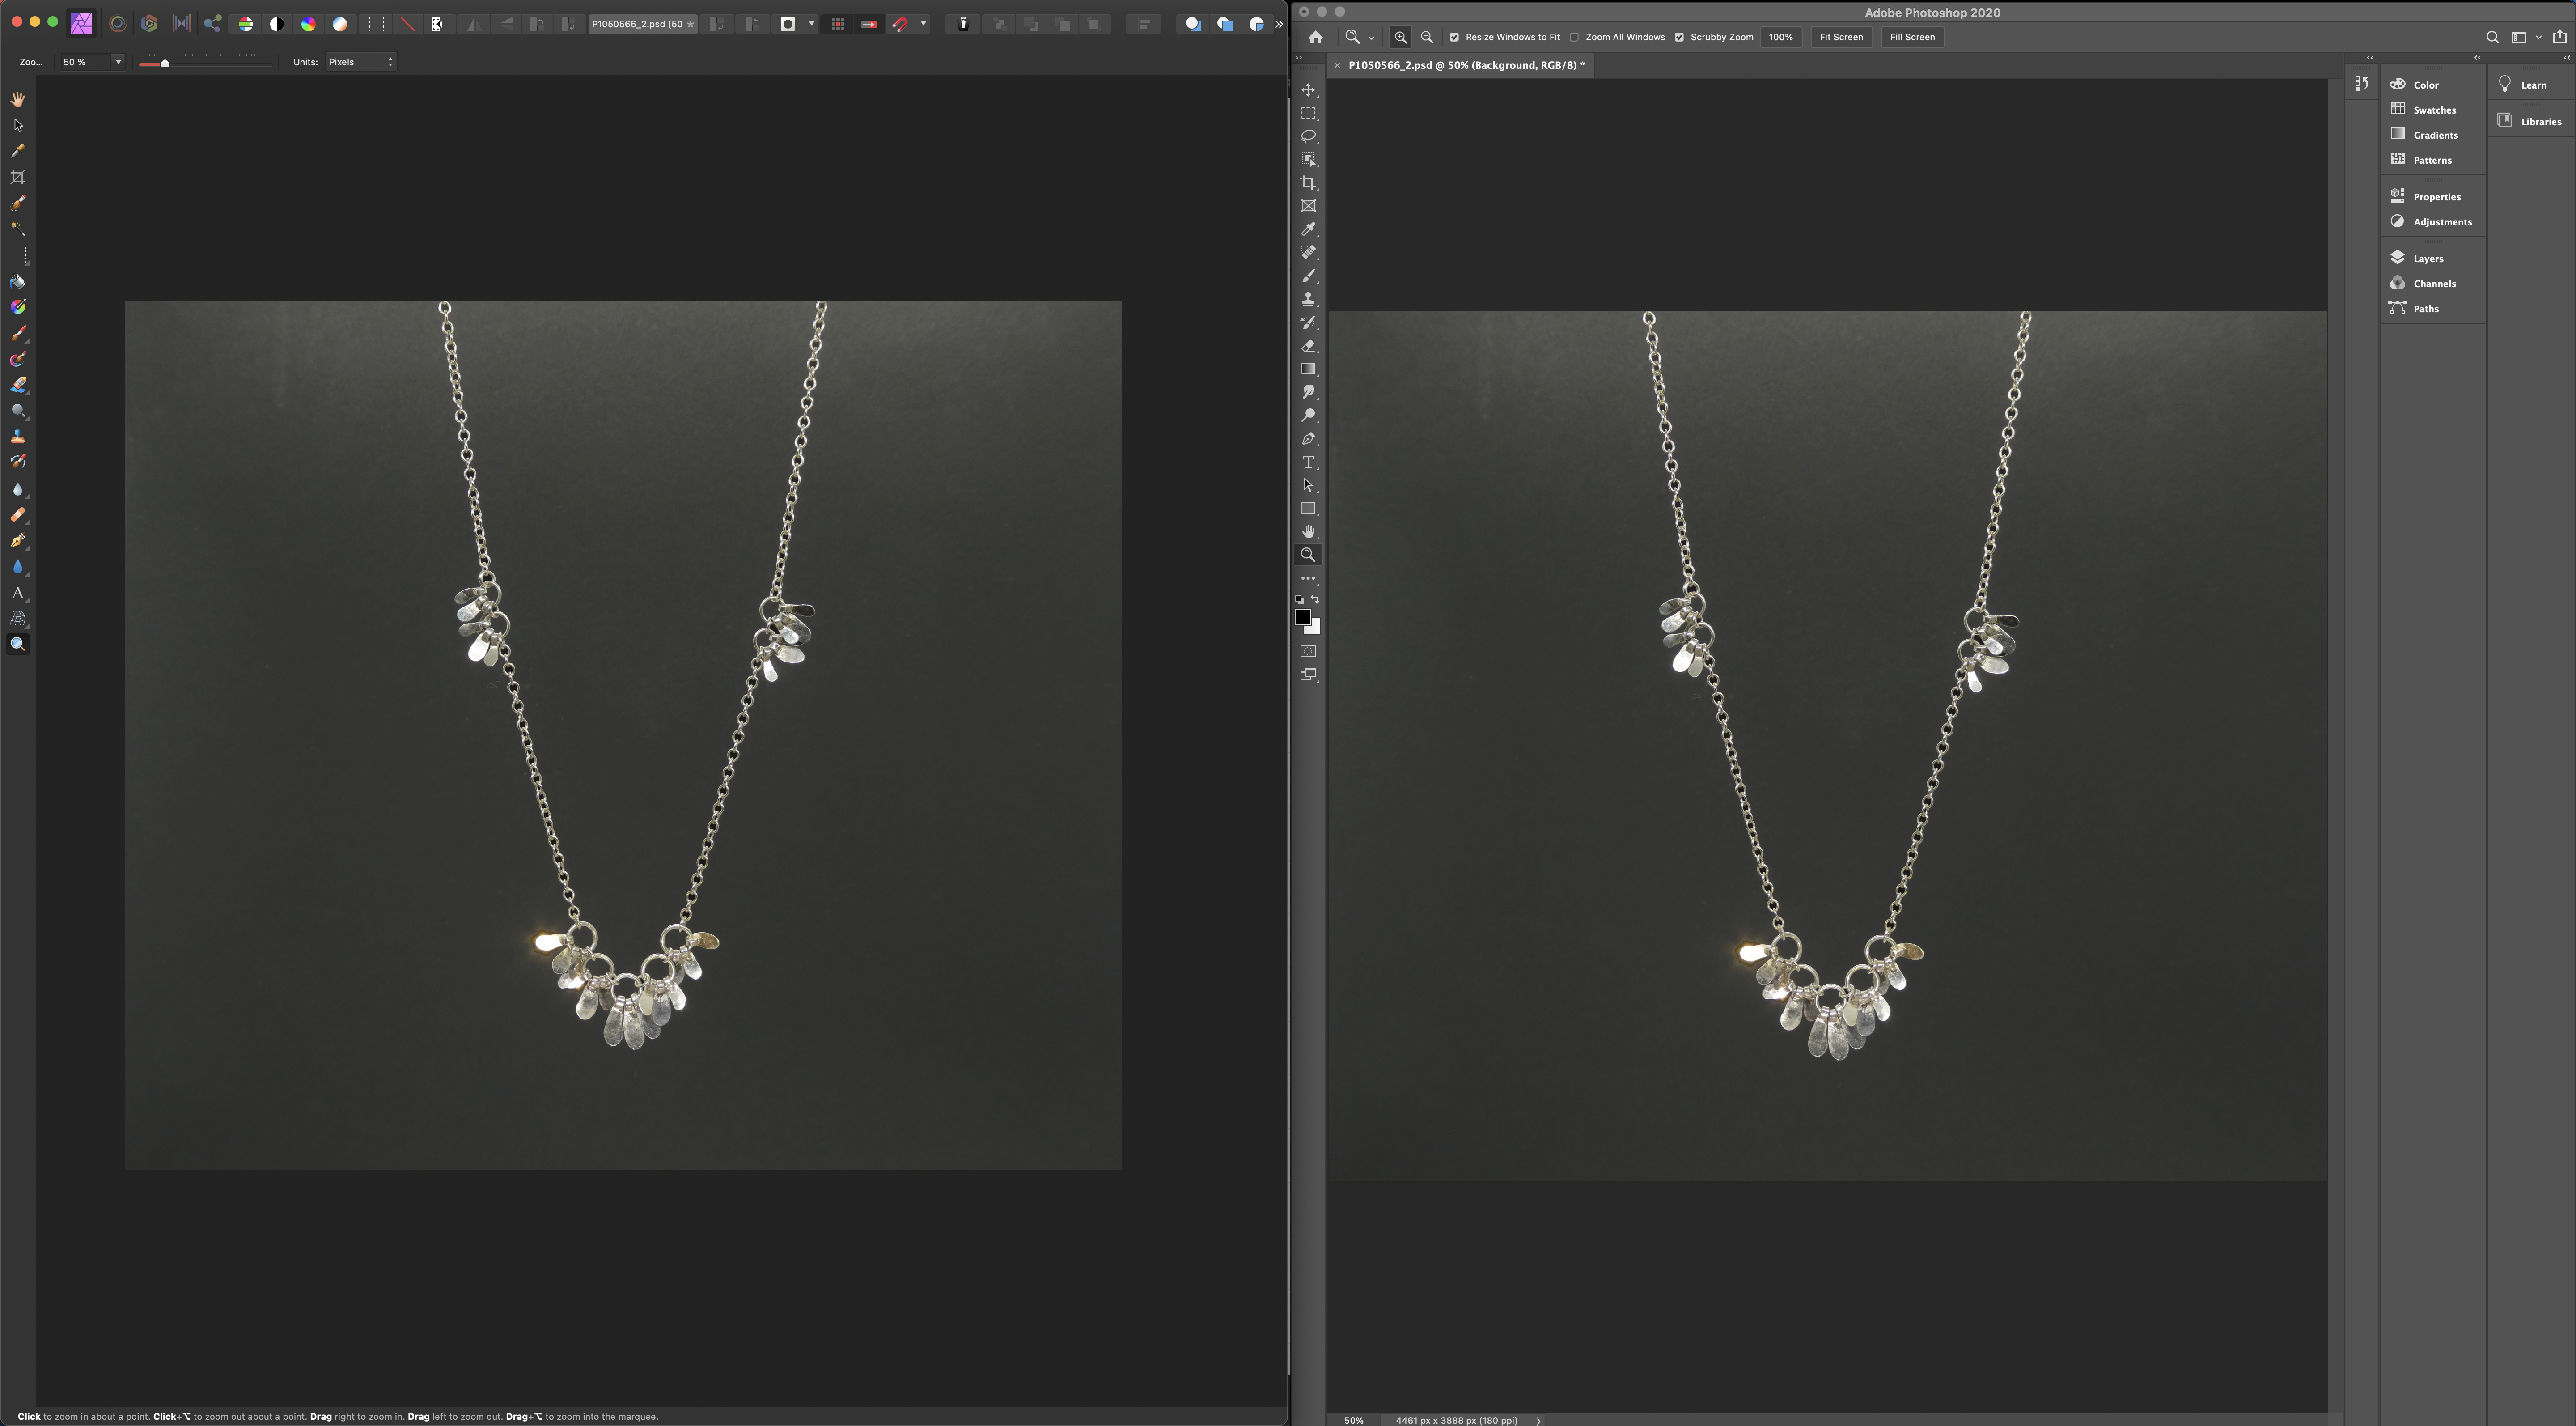Screen dimensions: 2576x1426
Task: Apply Auto Levels in Affinity toolbar
Action: tap(246, 24)
